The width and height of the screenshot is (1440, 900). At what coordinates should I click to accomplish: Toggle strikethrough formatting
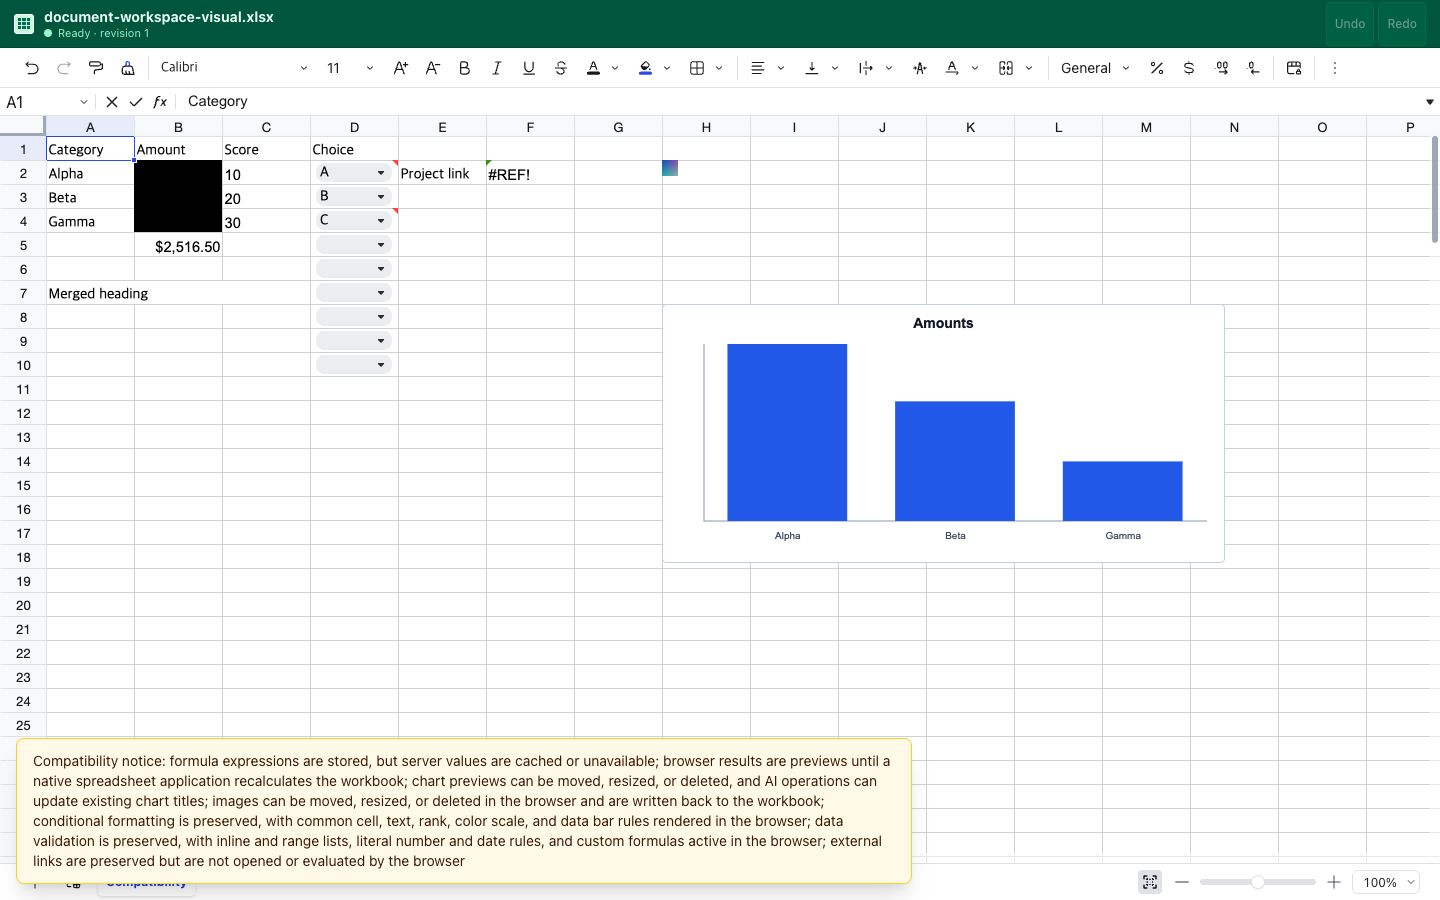point(560,68)
